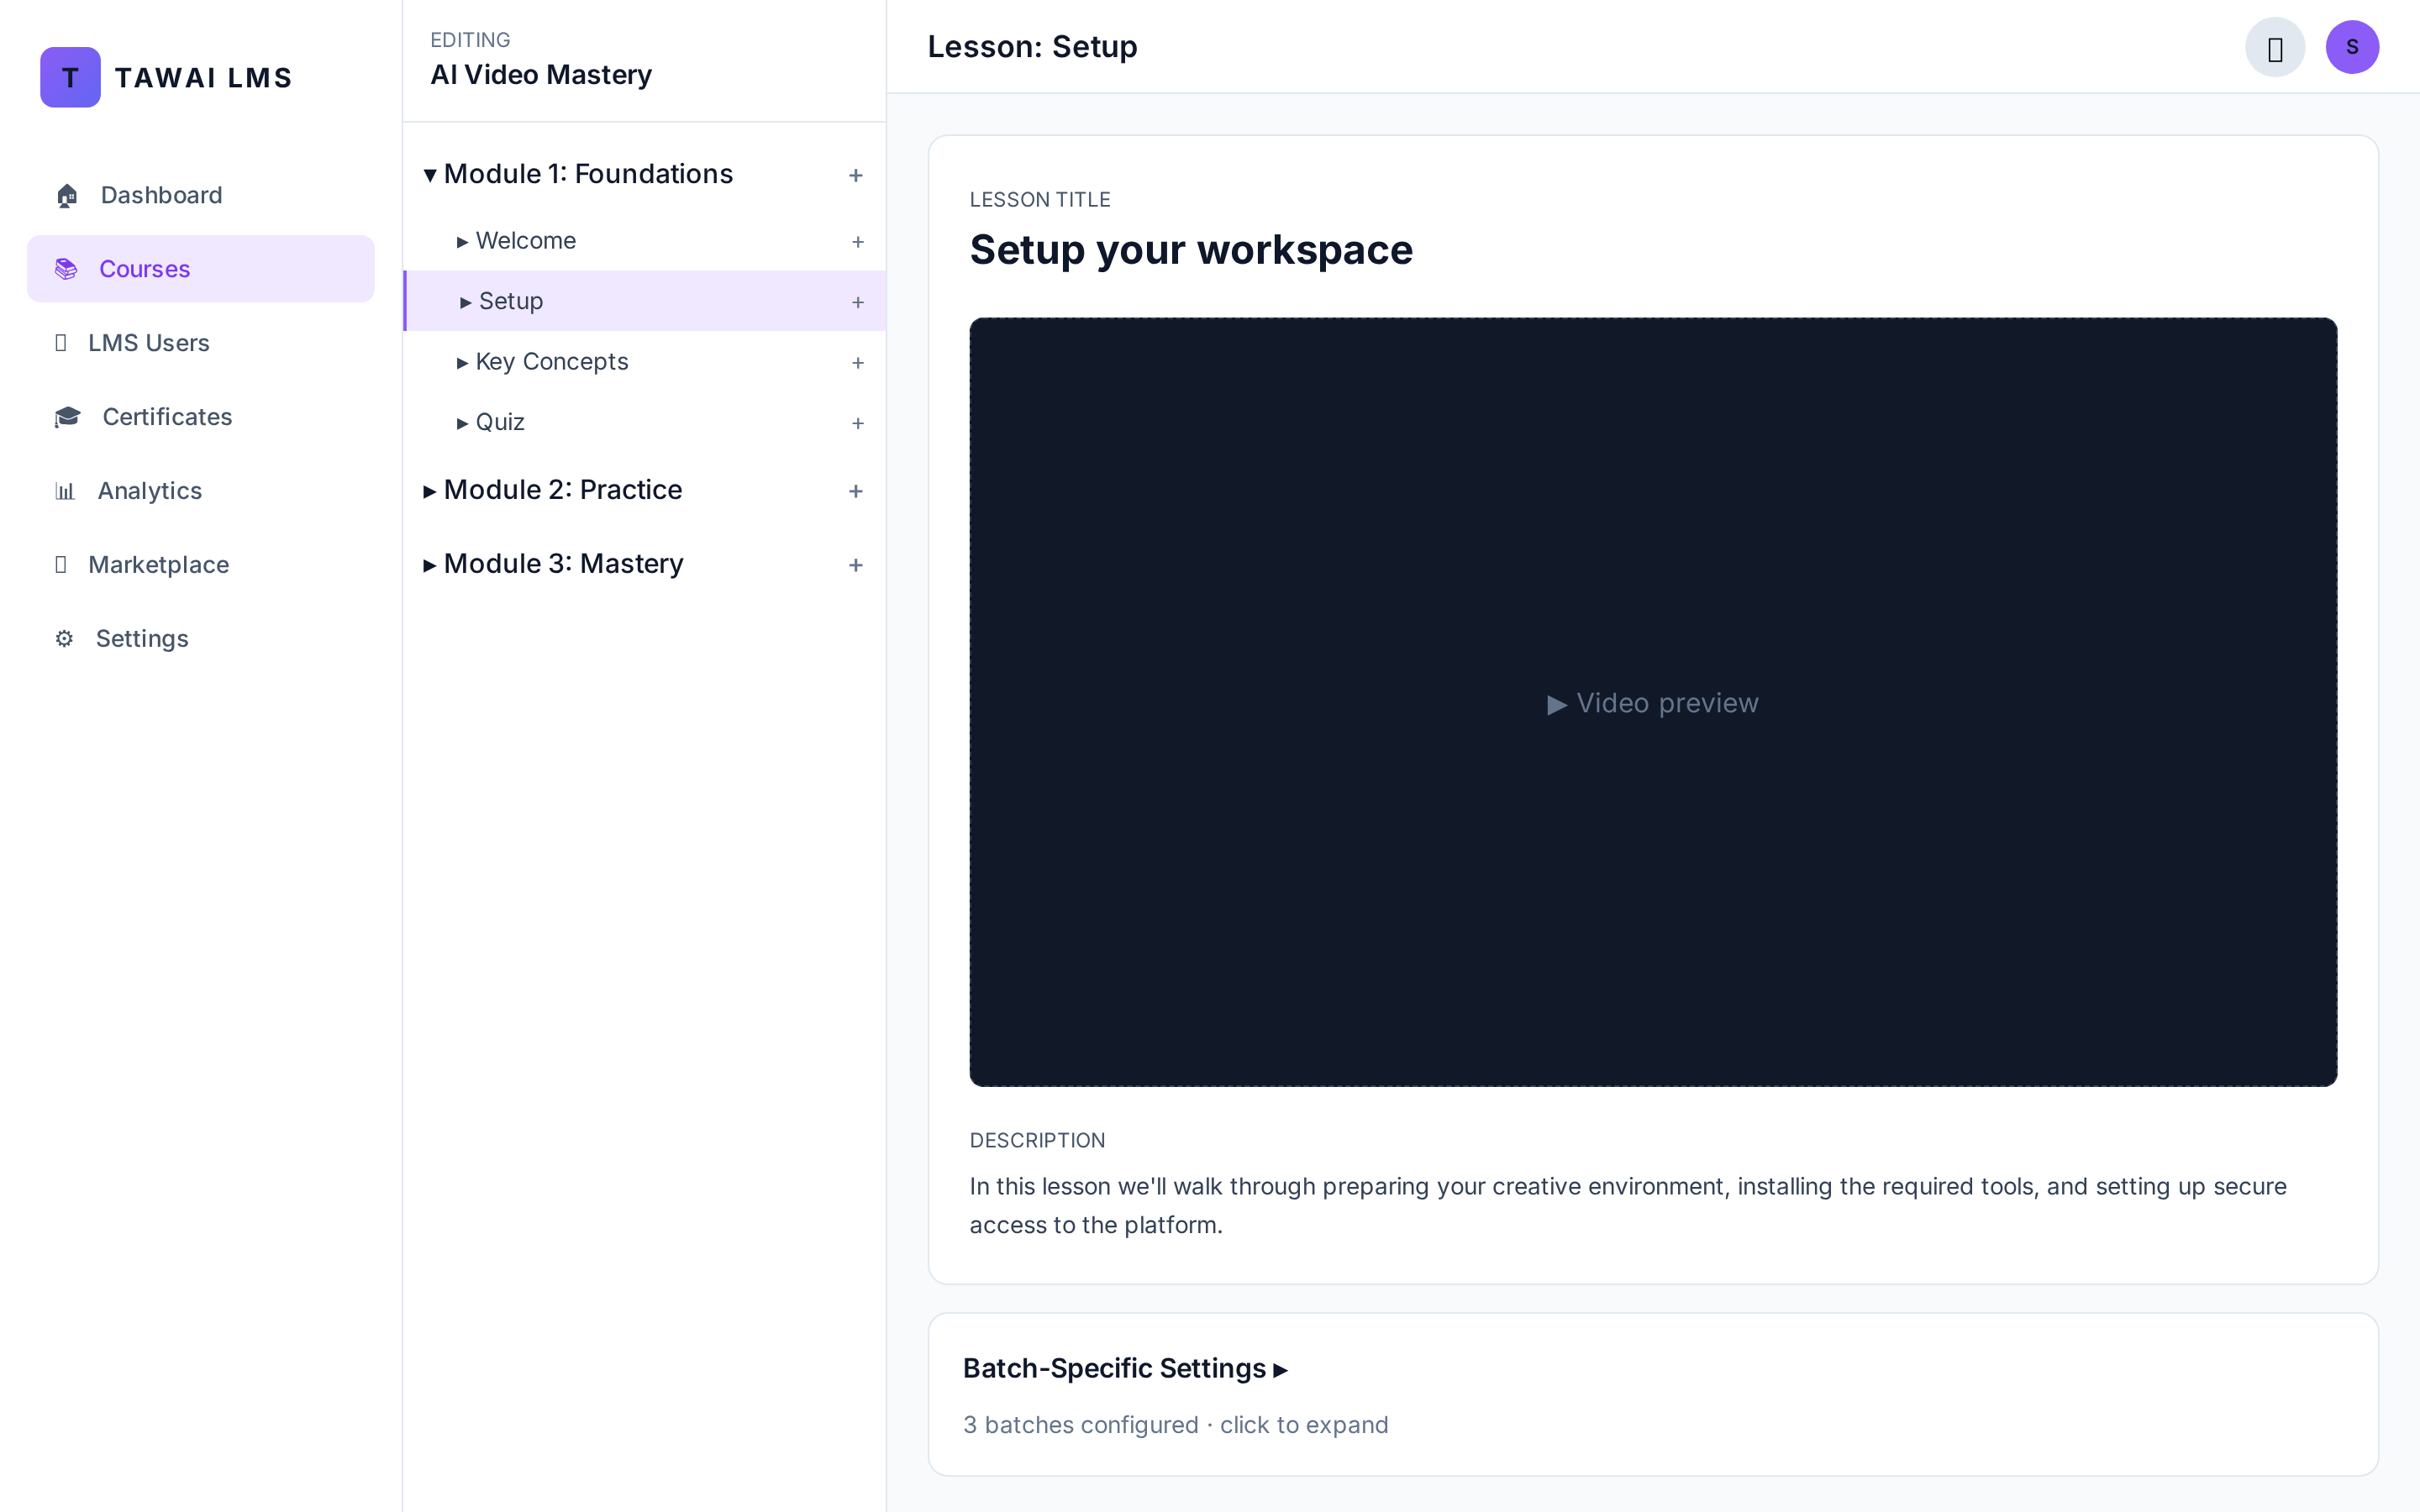2420x1512 pixels.
Task: Expand the Quiz lesson arrow
Action: (462, 423)
